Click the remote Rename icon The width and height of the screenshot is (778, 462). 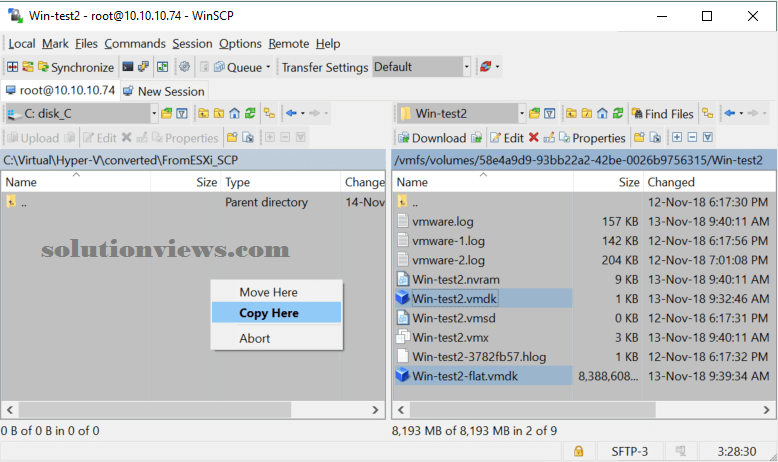[x=549, y=137]
